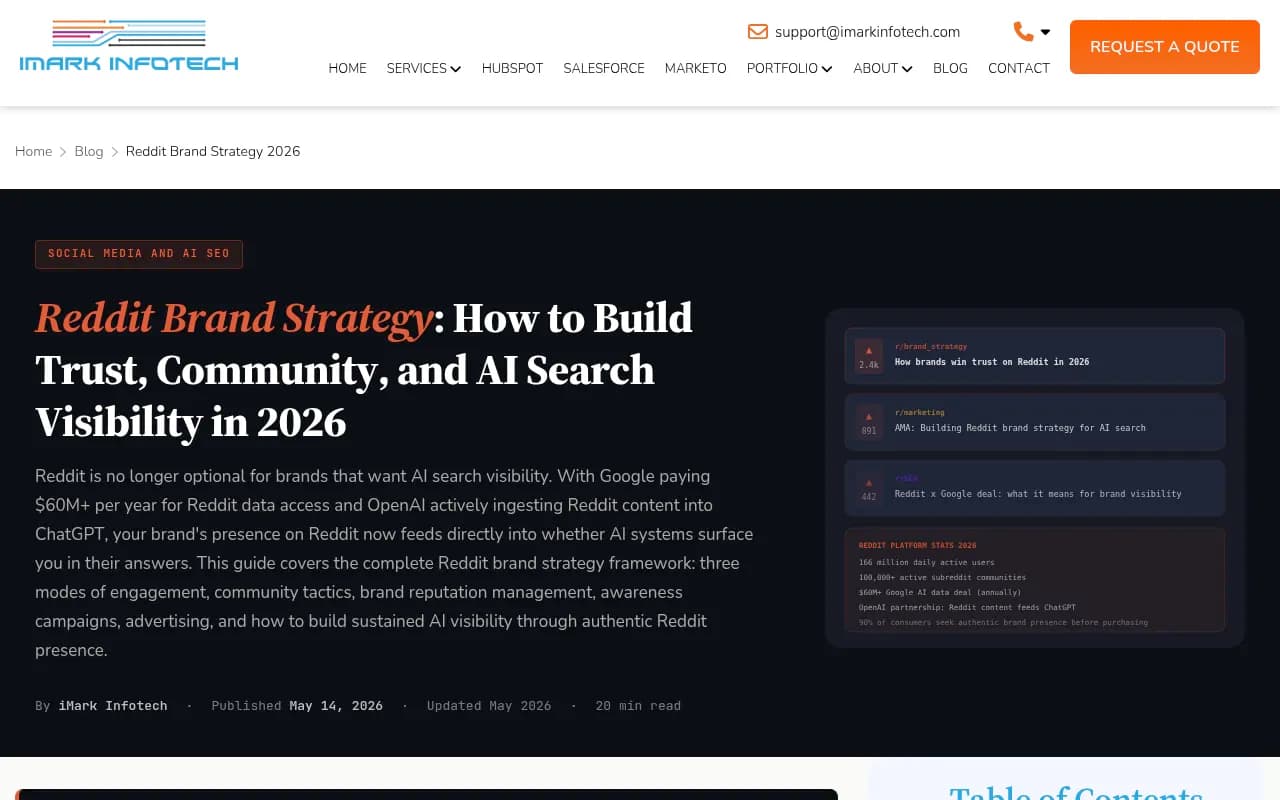Click the Blog breadcrumb link
Screen dimensions: 1280x800
pos(89,151)
